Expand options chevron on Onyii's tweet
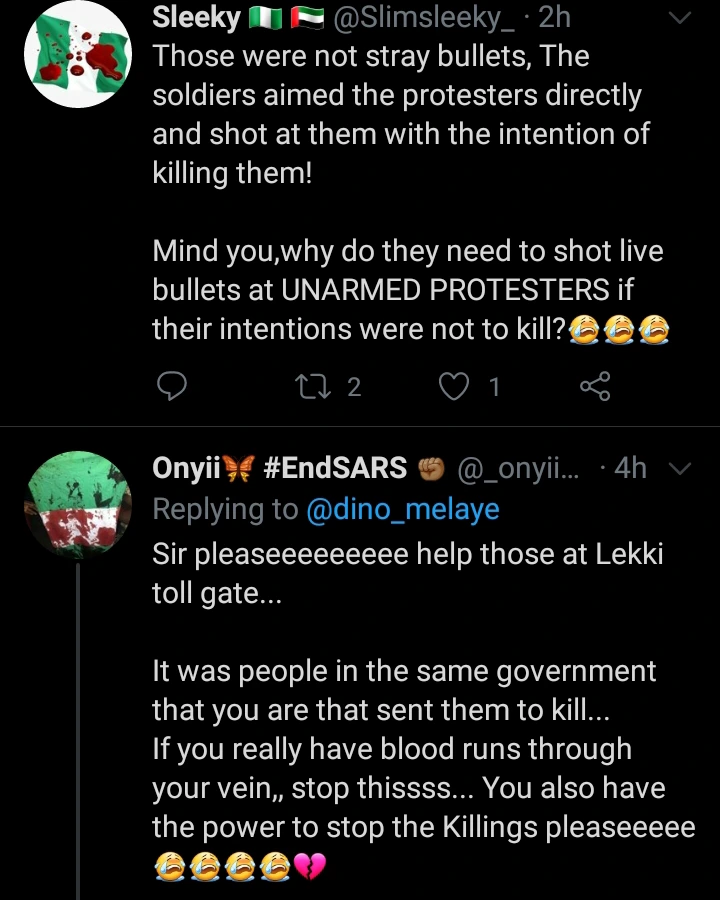The height and width of the screenshot is (900, 720). pos(679,468)
